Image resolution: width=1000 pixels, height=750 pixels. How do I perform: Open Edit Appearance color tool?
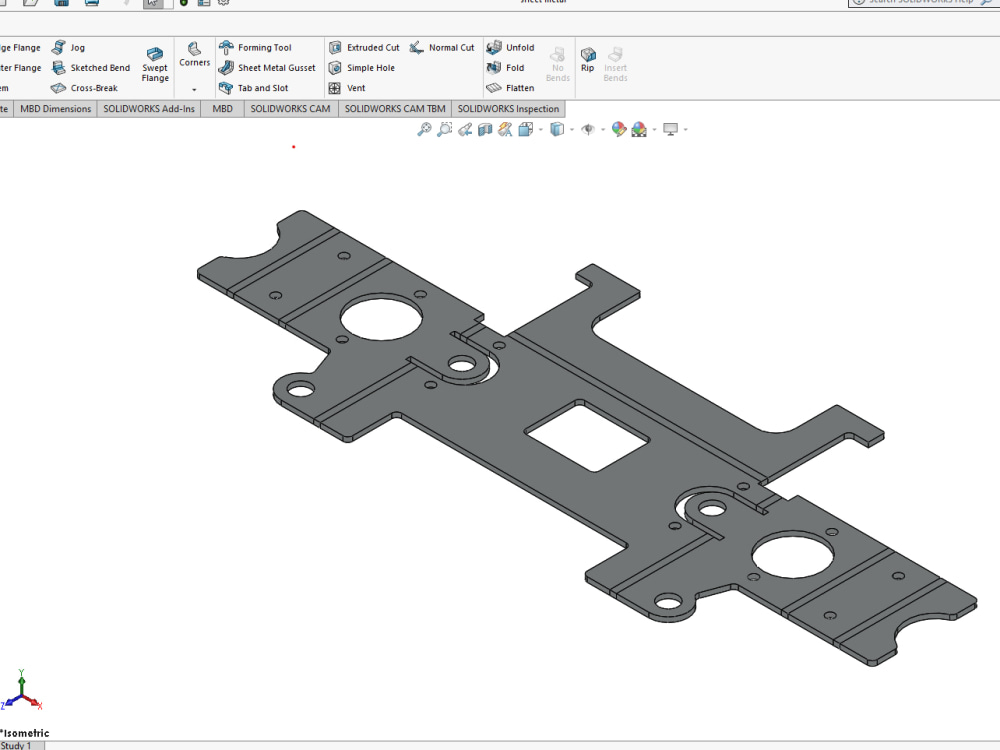pos(619,129)
